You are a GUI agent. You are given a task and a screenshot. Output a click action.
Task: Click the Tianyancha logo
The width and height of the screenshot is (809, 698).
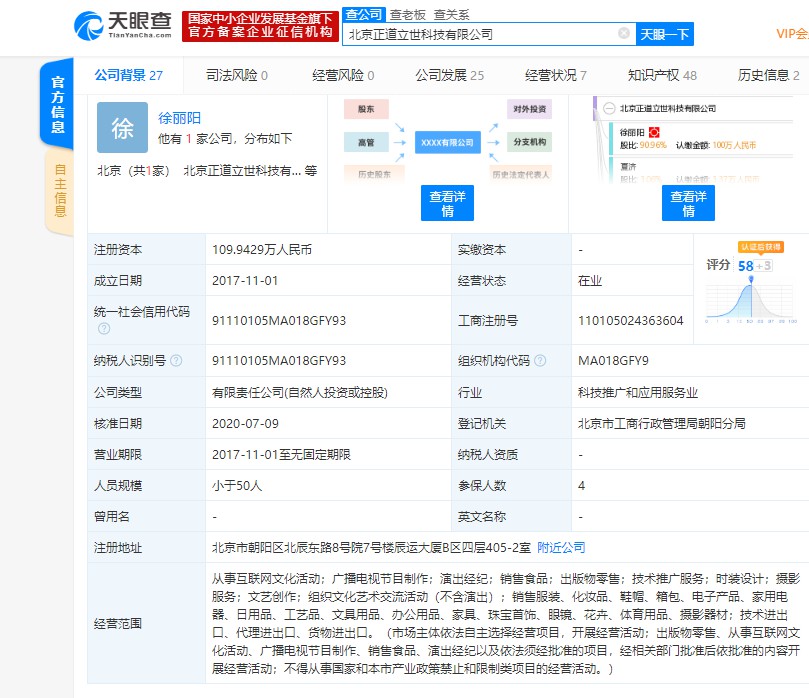pyautogui.click(x=123, y=25)
